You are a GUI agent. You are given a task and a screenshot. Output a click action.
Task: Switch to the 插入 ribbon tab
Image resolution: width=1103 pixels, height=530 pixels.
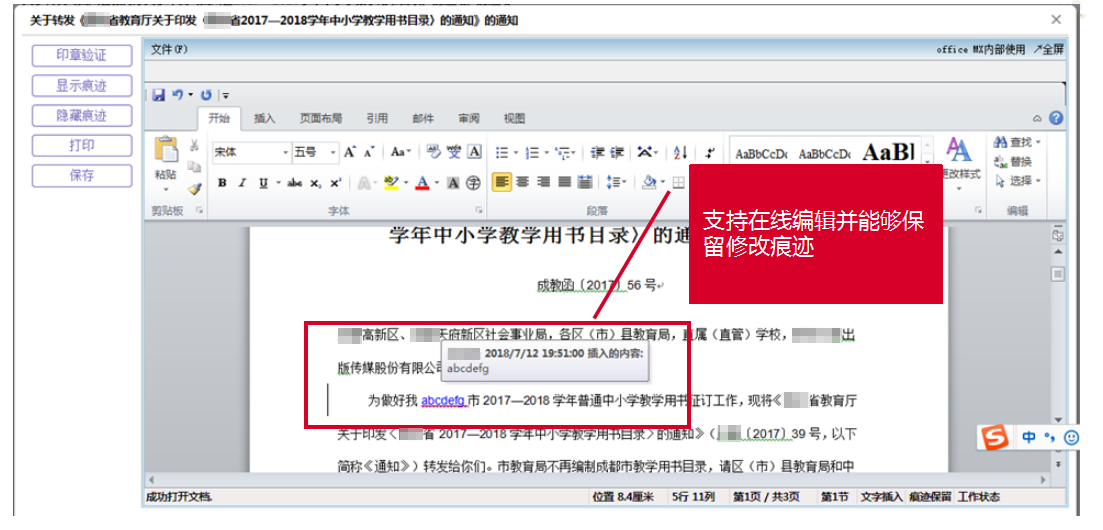click(265, 118)
